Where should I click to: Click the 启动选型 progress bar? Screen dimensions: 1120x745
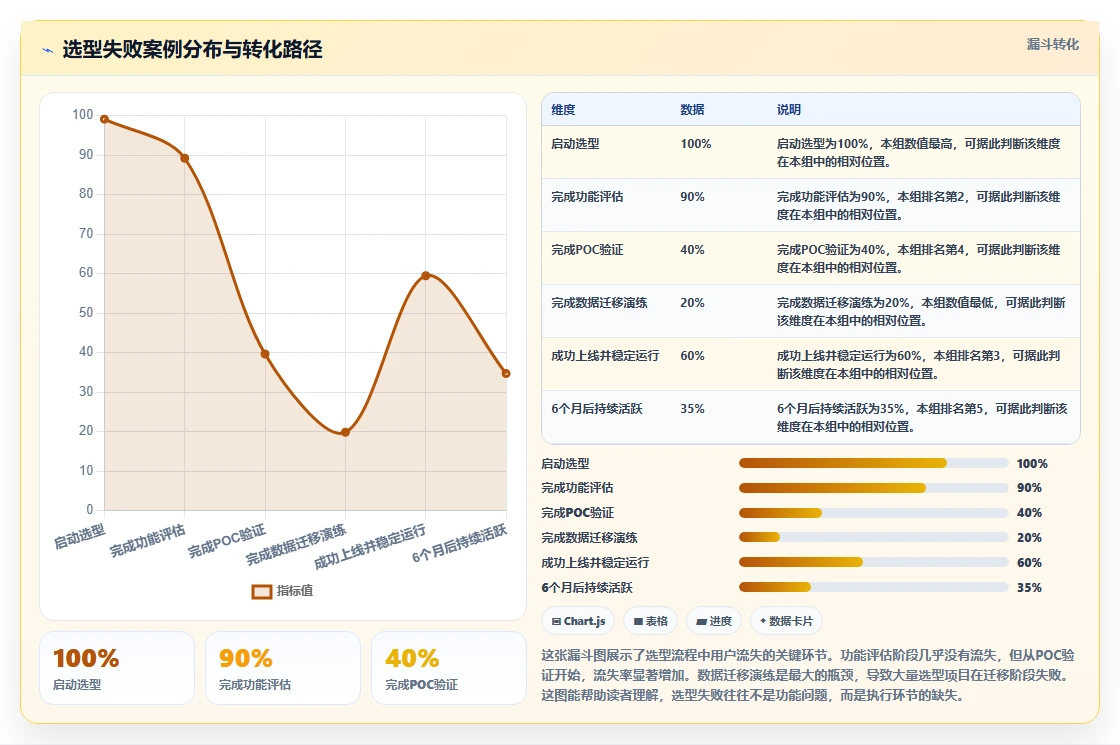[874, 464]
